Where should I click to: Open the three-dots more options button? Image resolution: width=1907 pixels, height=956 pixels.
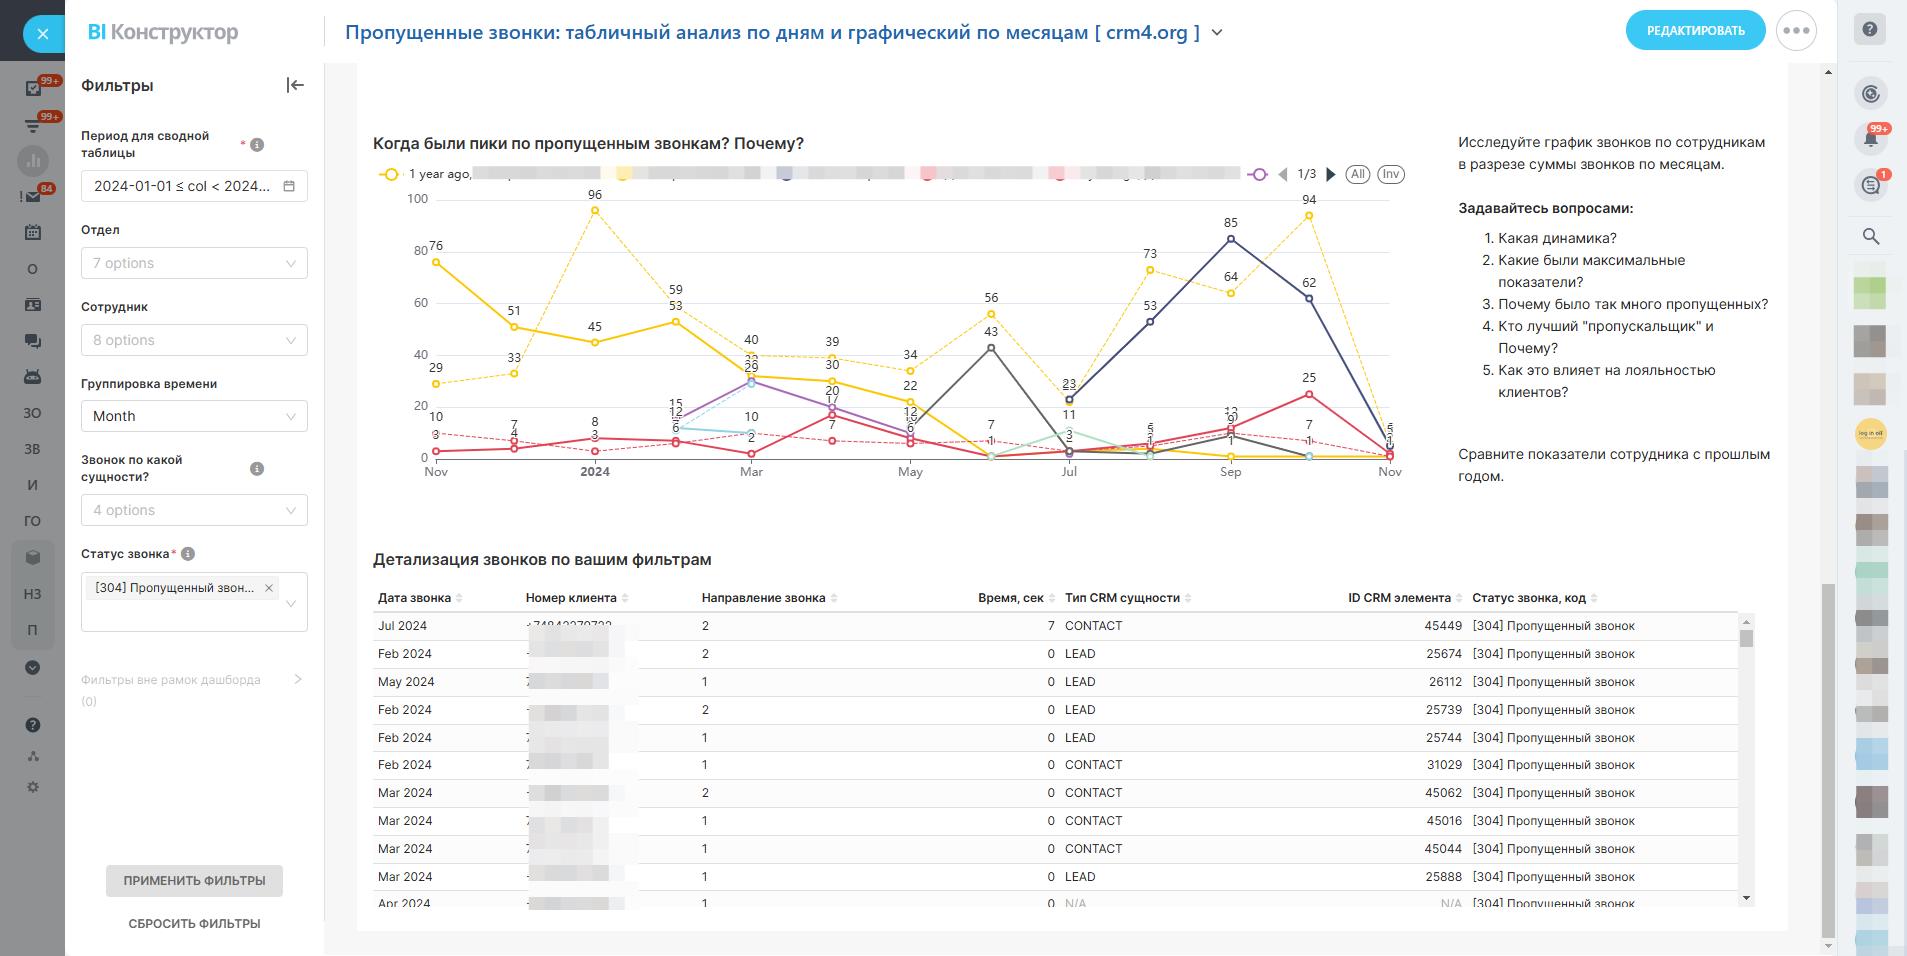click(1796, 31)
